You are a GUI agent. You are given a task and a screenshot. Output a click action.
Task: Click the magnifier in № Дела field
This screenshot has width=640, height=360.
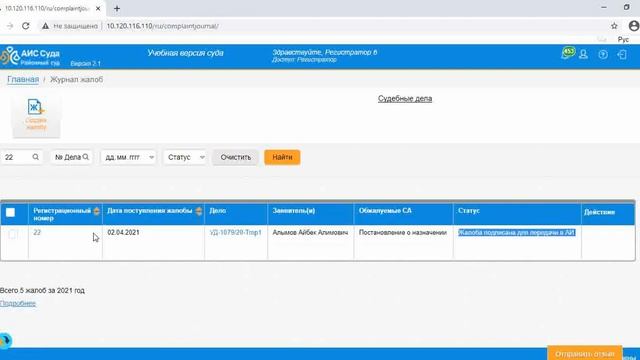click(86, 157)
